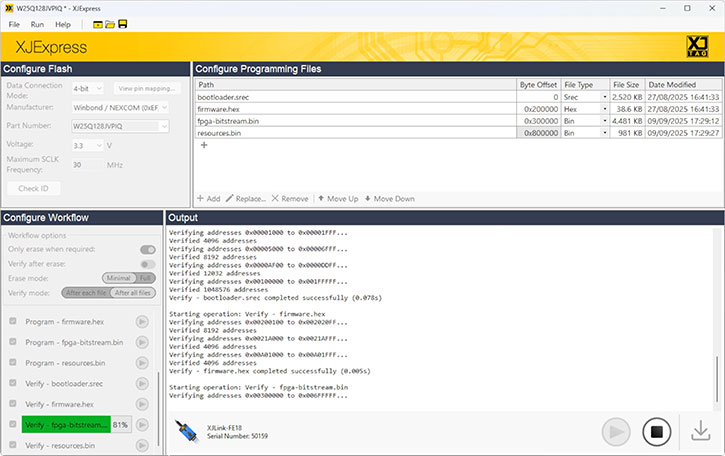
Task: Open File Type dropdown for resources.bin
Action: 604,133
